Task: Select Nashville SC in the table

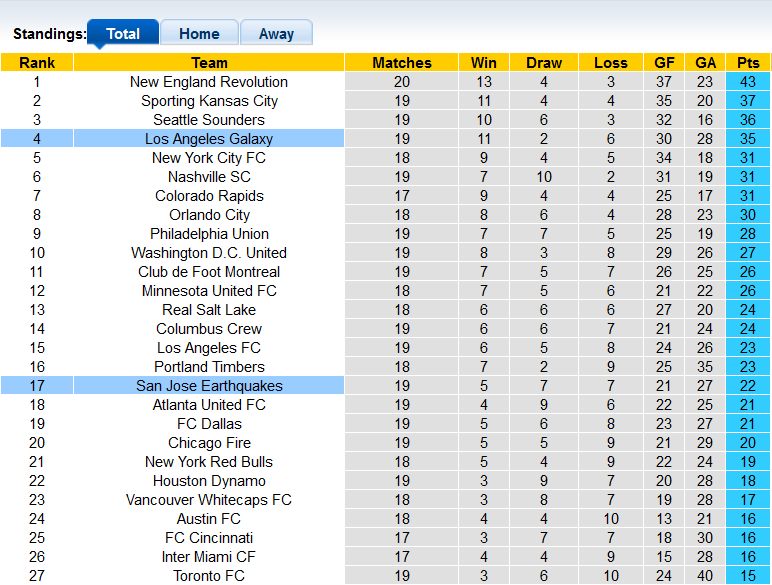Action: (209, 177)
